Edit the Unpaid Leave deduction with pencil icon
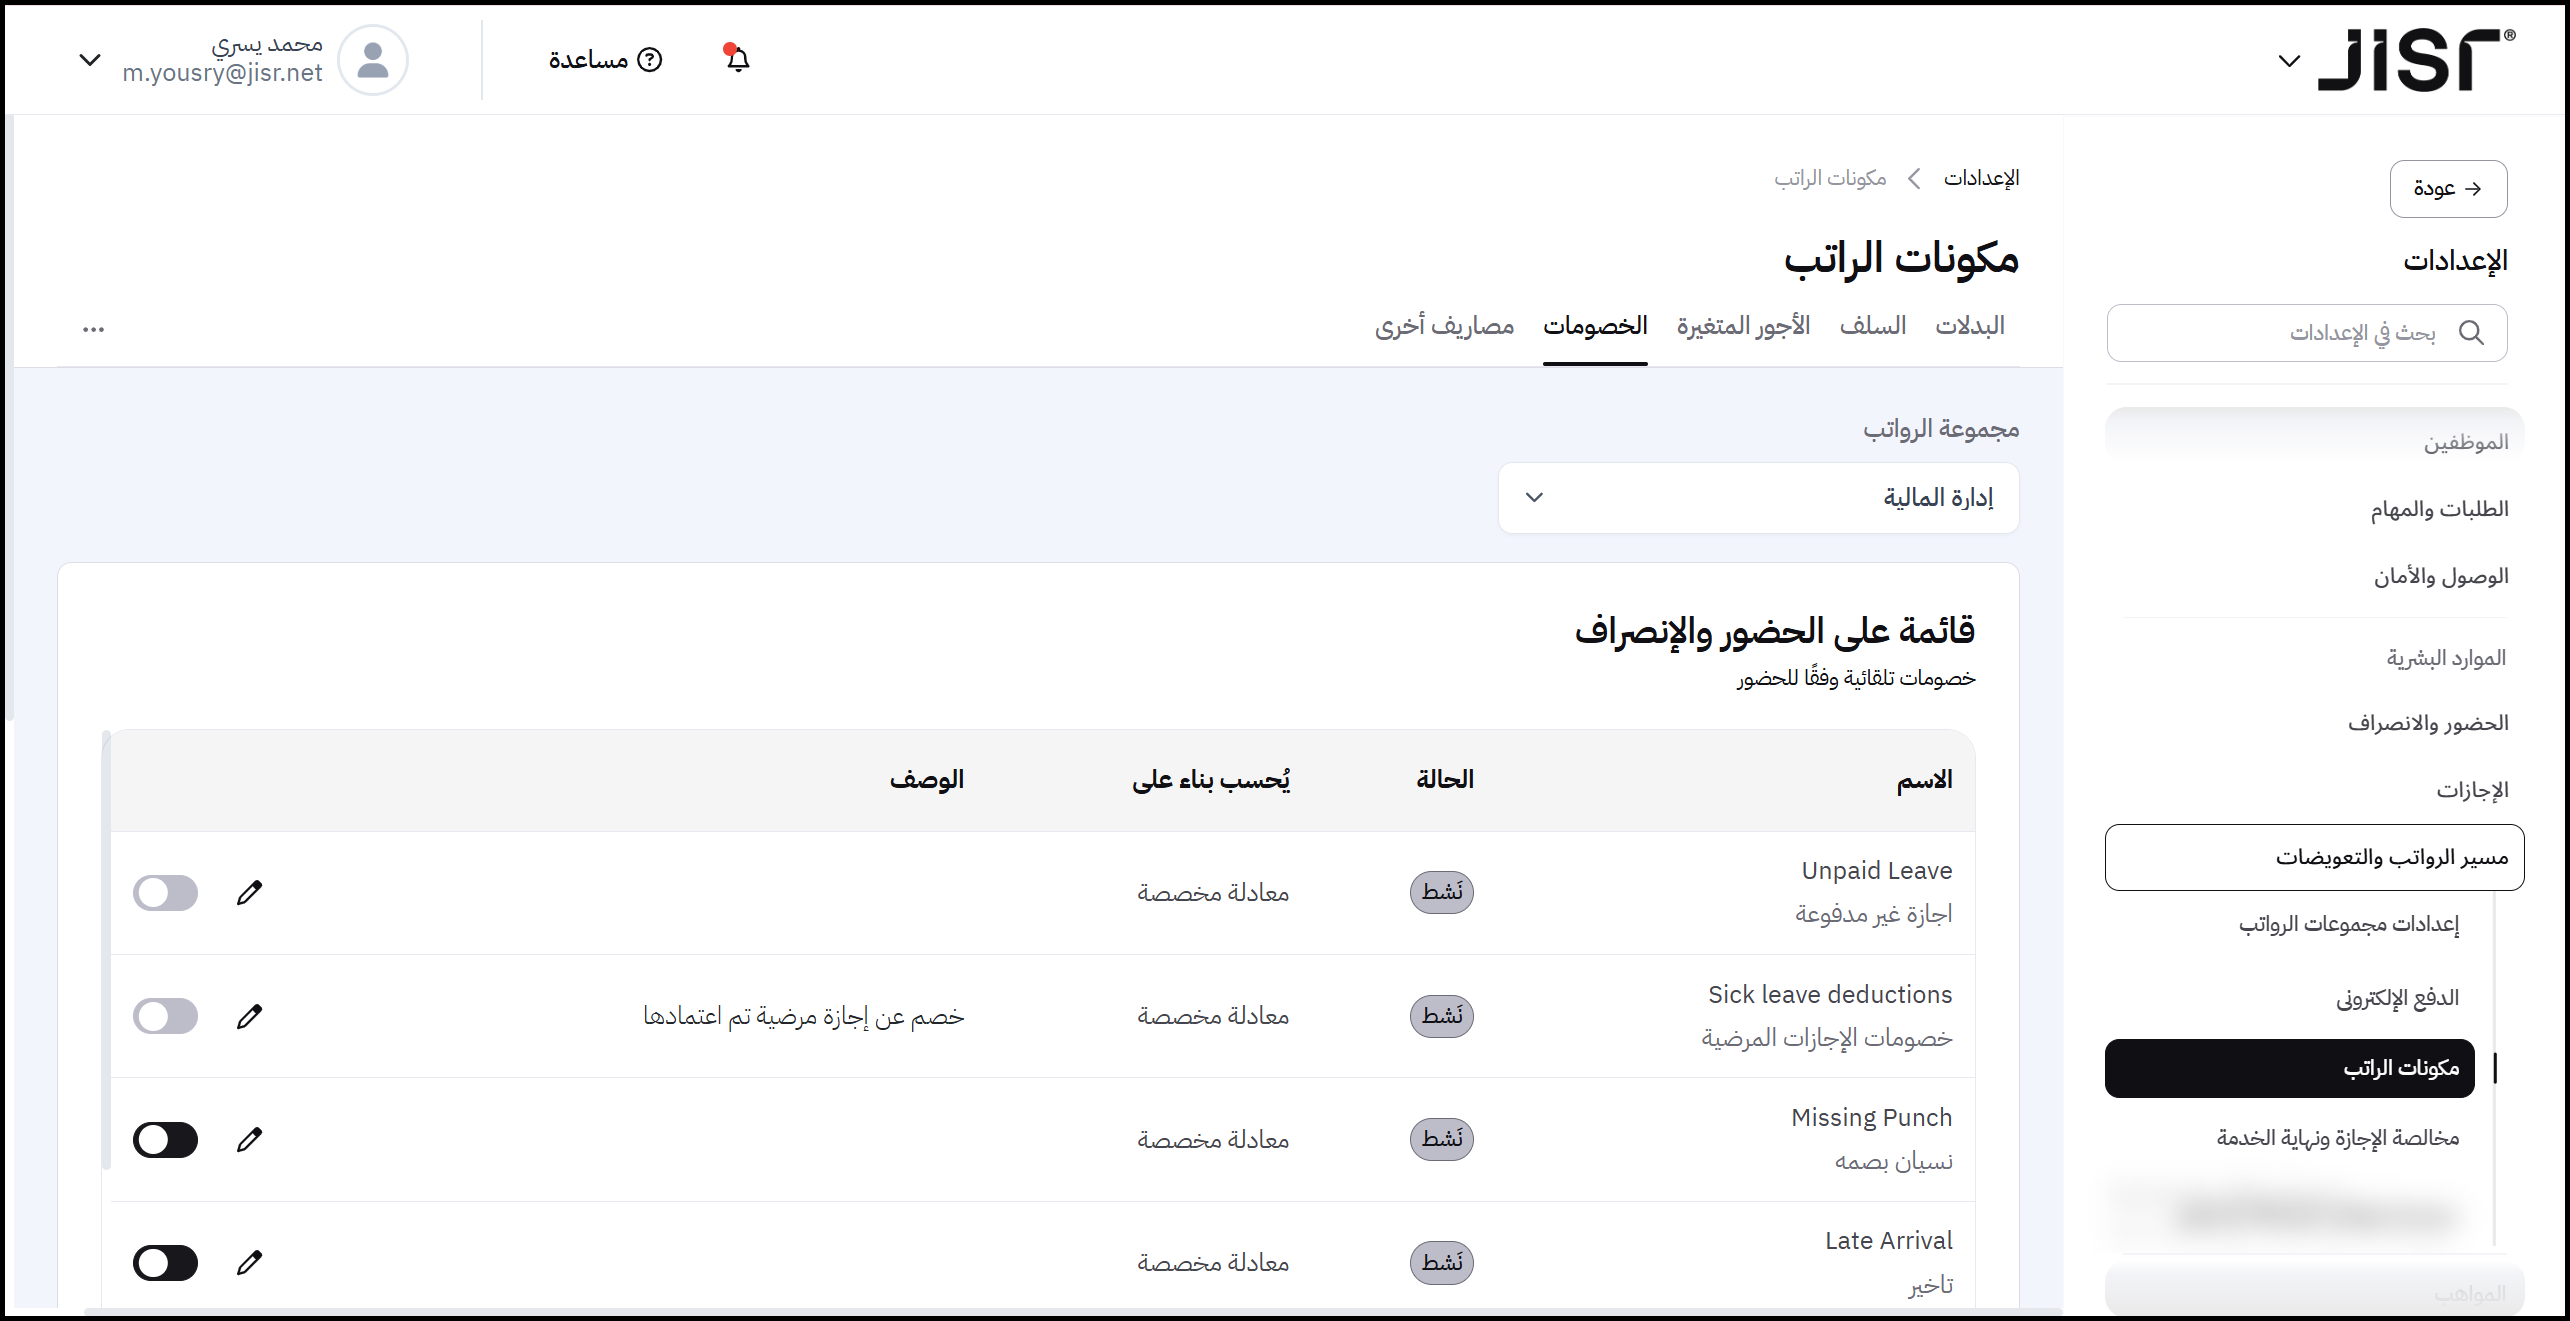Viewport: 2570px width, 1321px height. pyautogui.click(x=249, y=892)
